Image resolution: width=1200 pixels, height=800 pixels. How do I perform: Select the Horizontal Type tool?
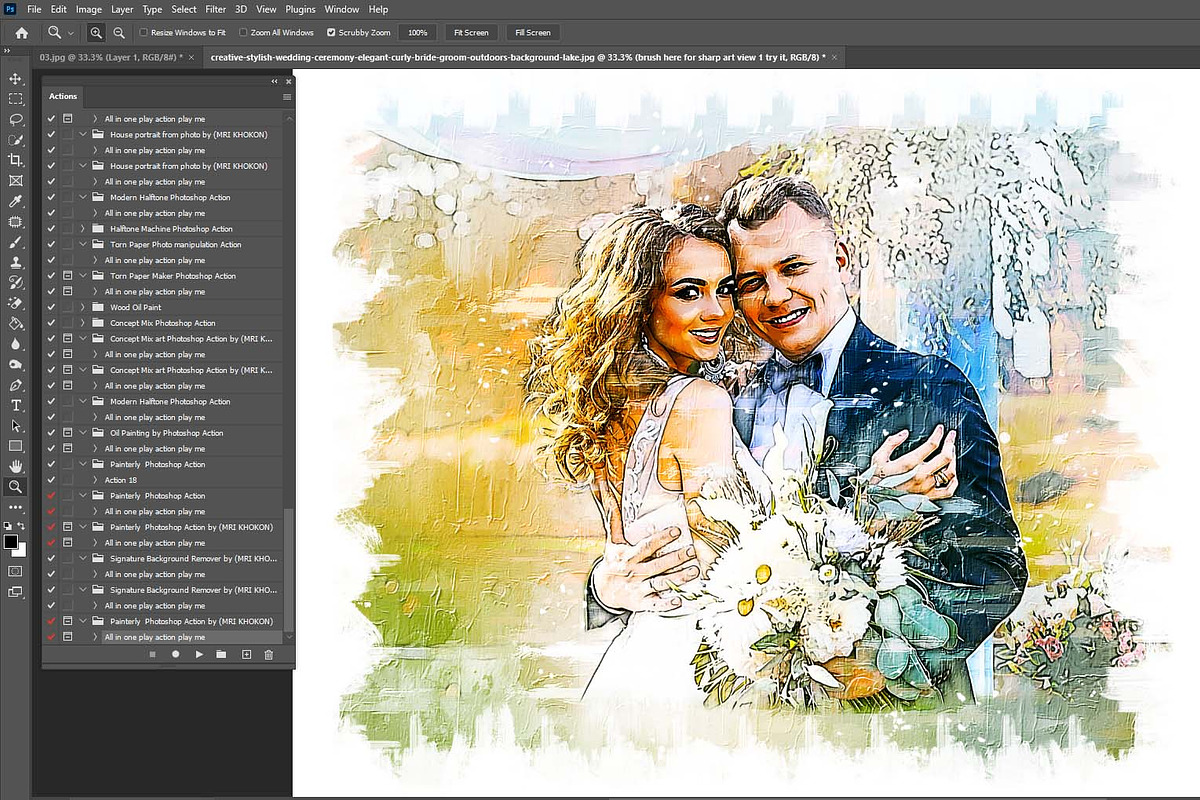pos(15,405)
